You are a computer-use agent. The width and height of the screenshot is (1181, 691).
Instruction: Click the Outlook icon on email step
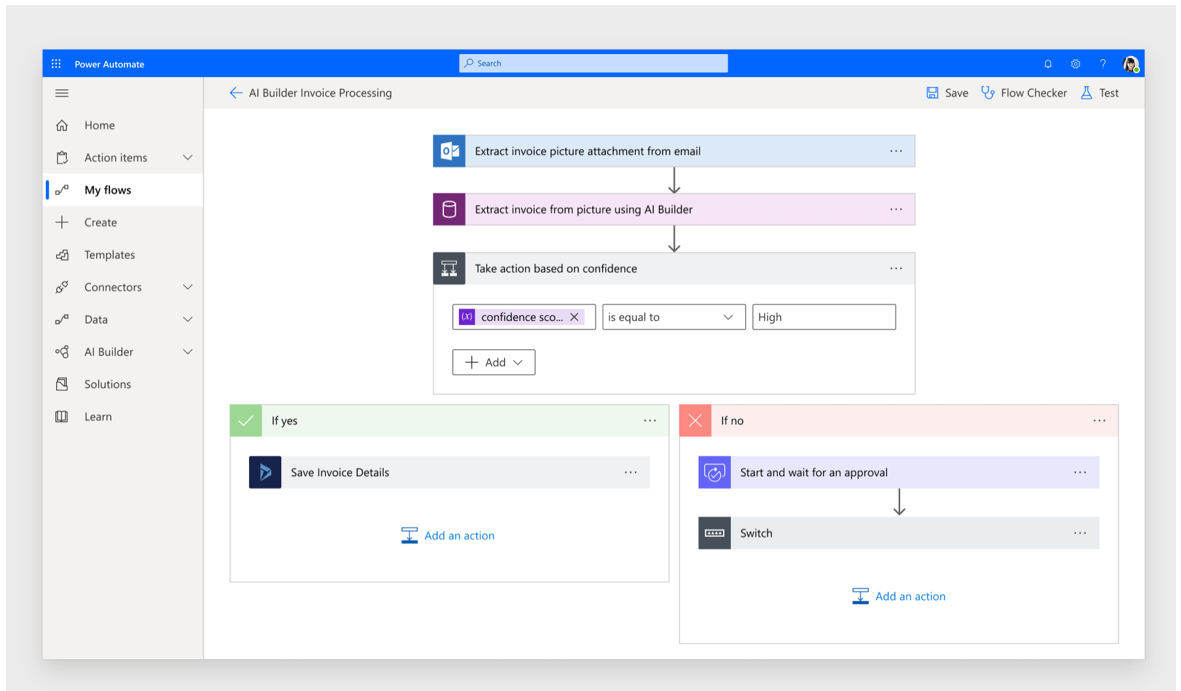click(x=449, y=151)
